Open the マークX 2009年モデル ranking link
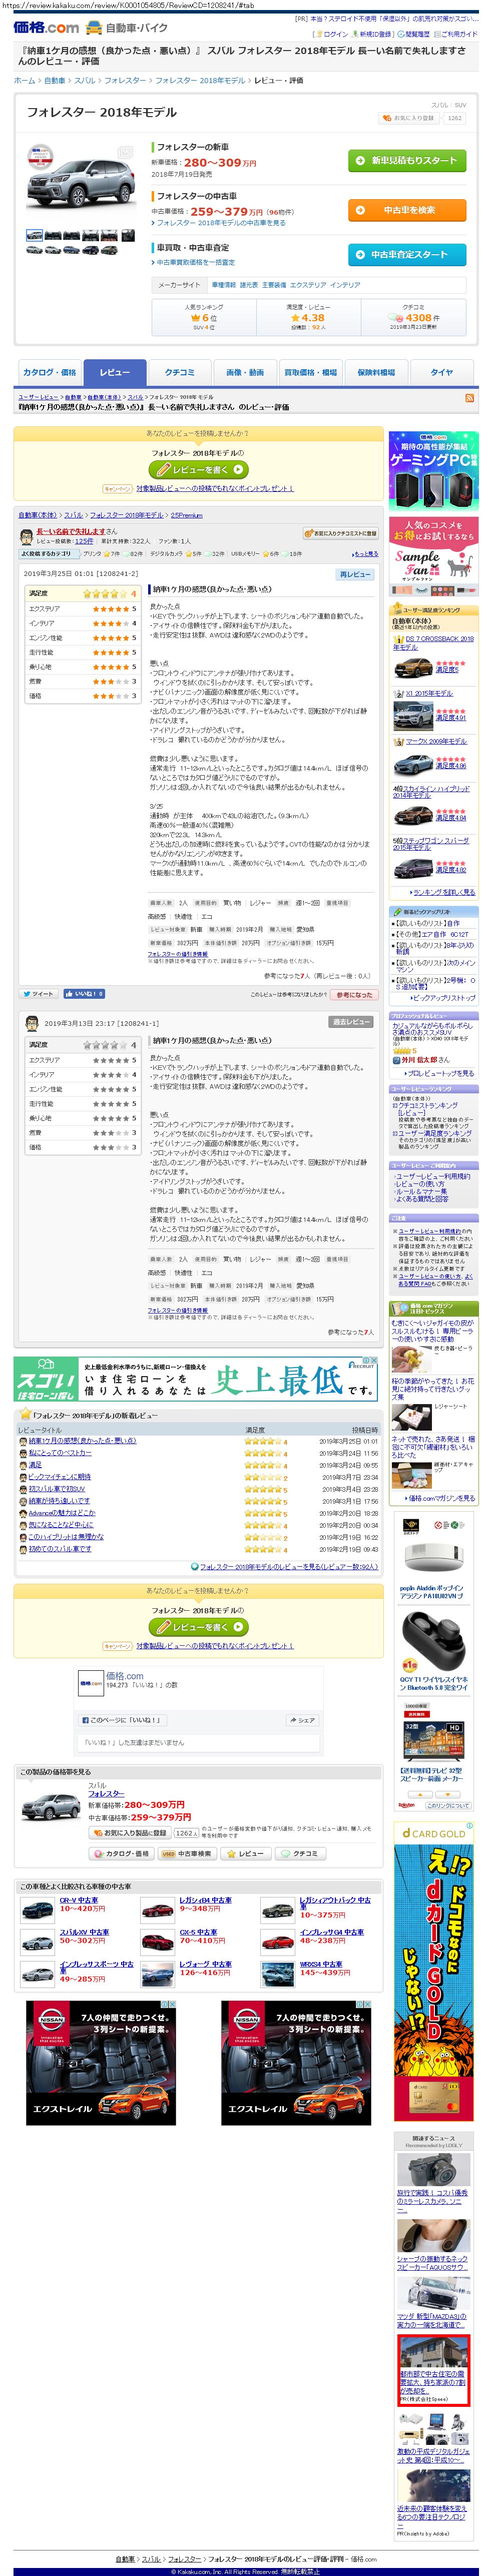Viewport: 492px width, 2576px height. pyautogui.click(x=436, y=741)
